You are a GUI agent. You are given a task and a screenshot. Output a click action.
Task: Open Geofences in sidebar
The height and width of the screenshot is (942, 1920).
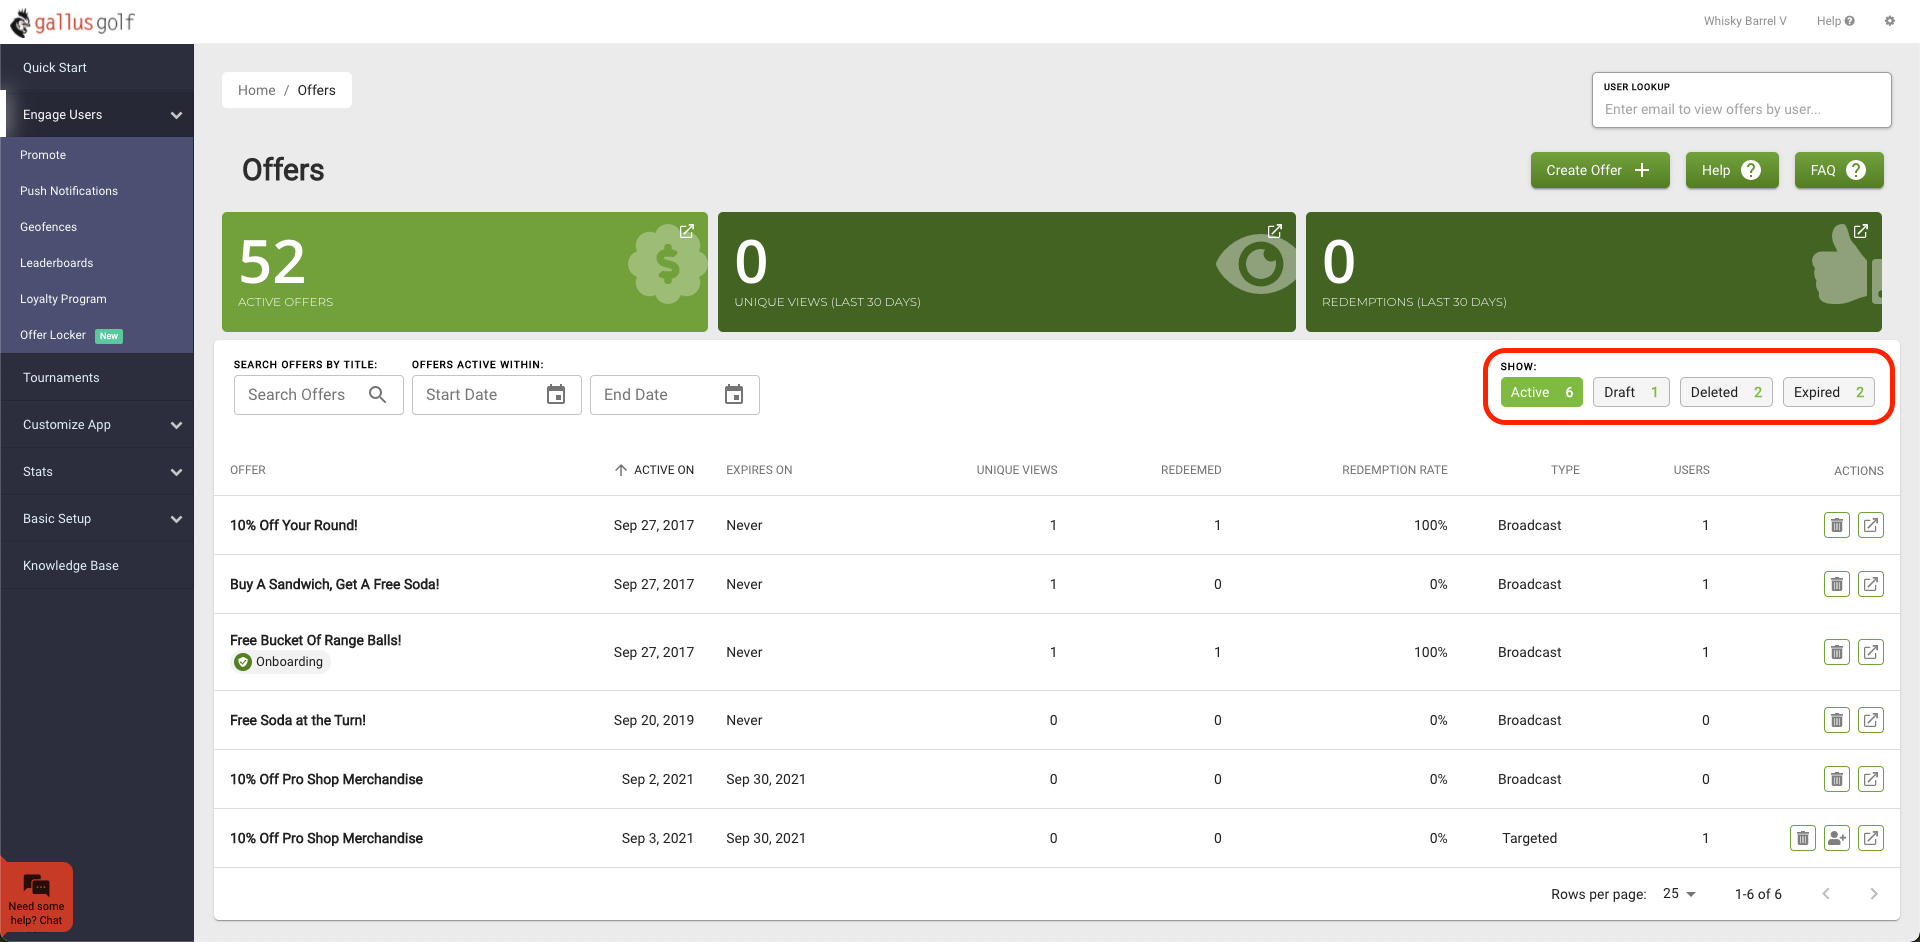point(48,227)
